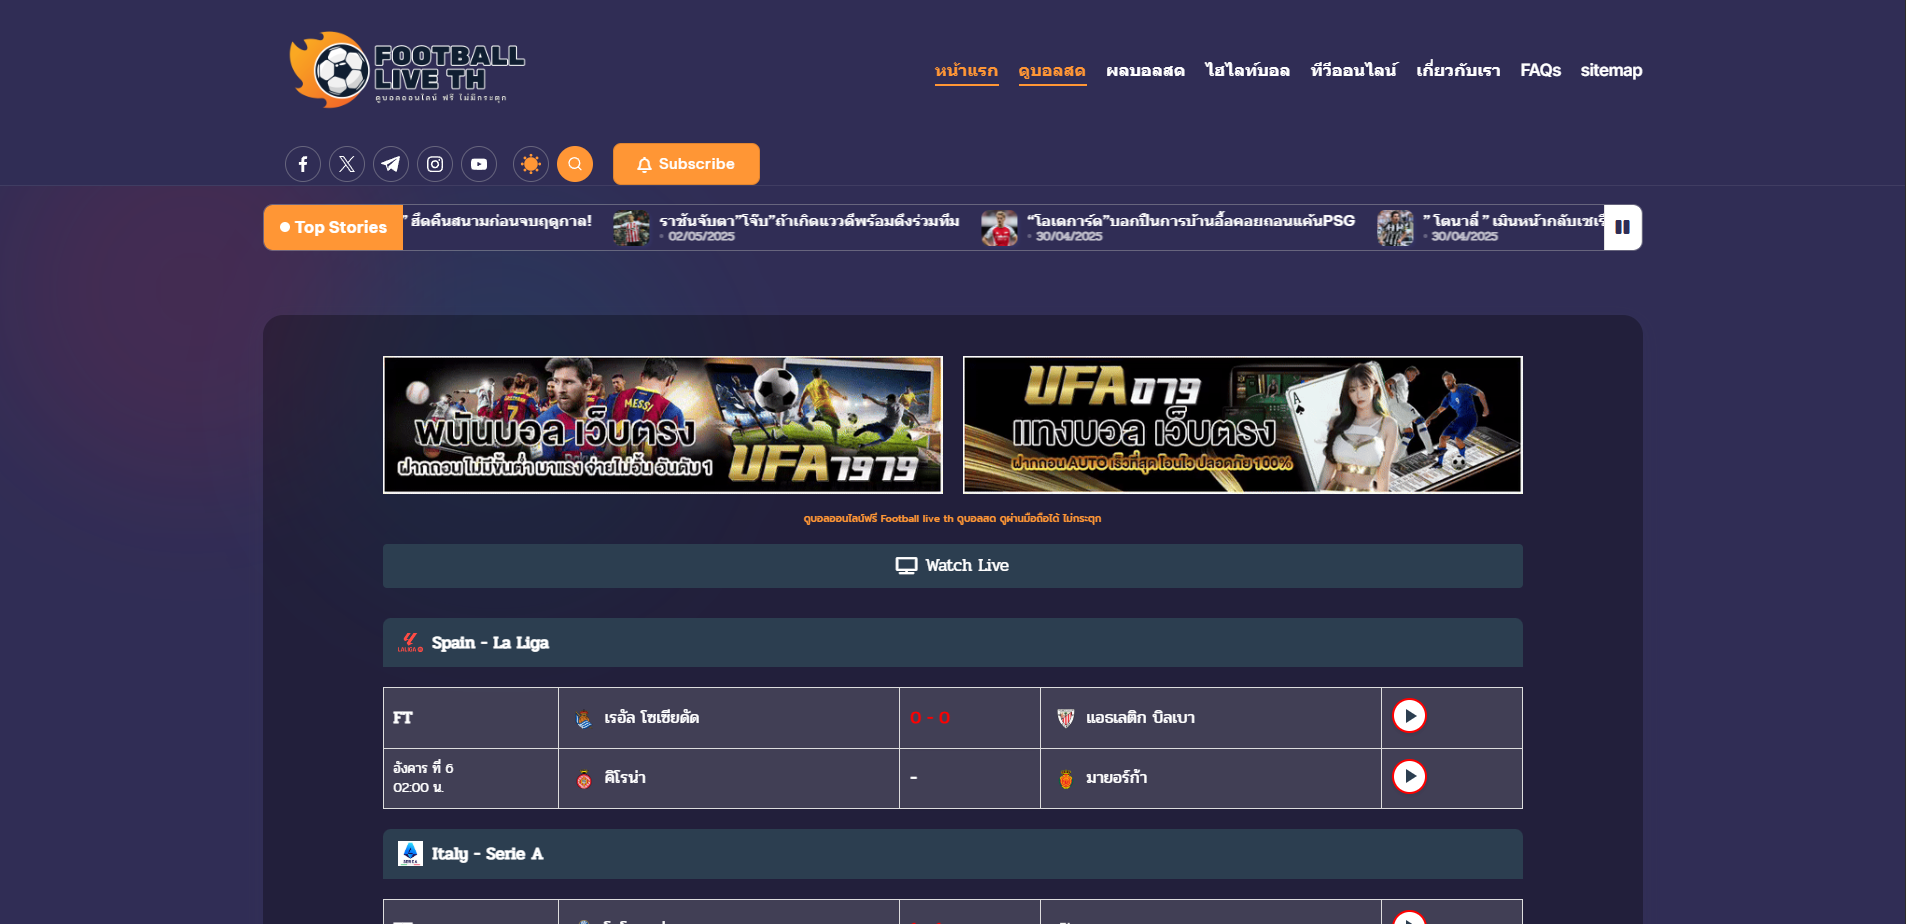Screen dimensions: 1906x924
Task: Click the Football Live TH logo
Action: pos(407,69)
